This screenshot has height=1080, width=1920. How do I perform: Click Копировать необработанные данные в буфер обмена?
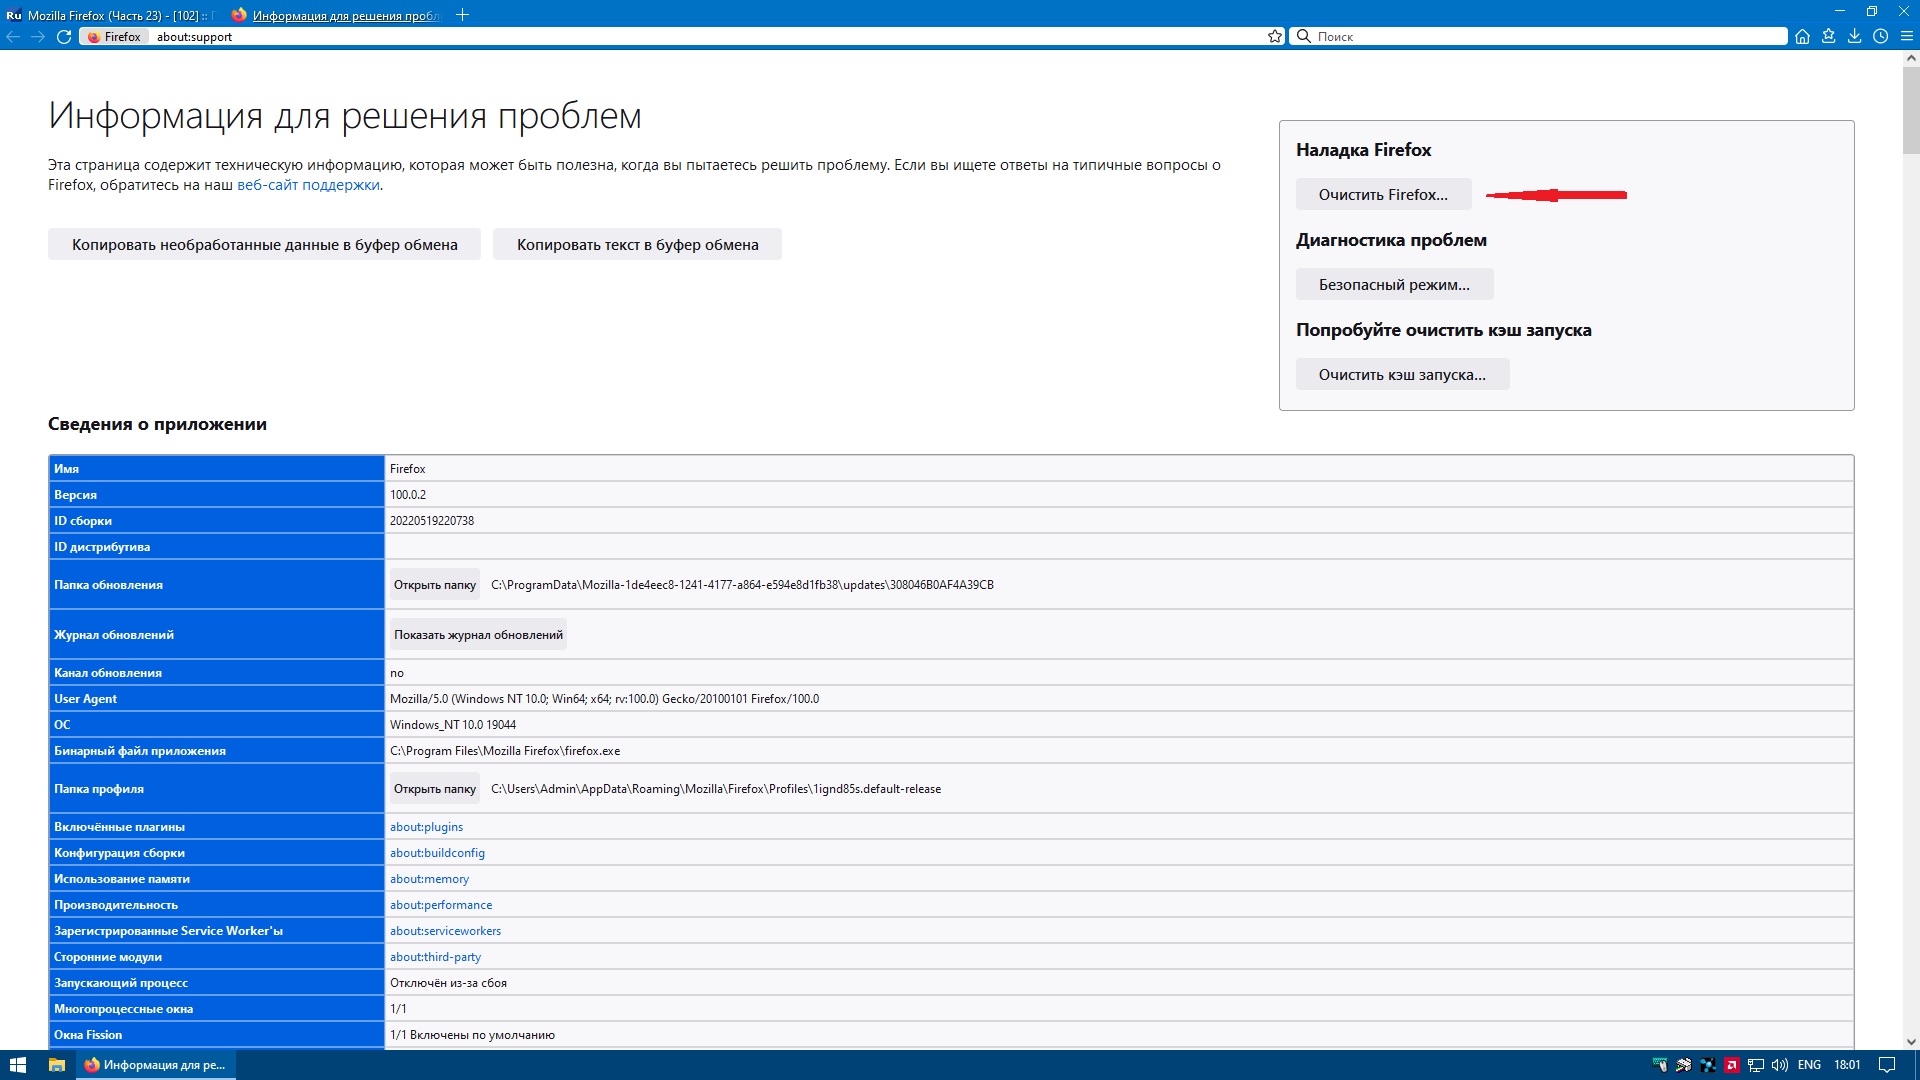click(264, 244)
